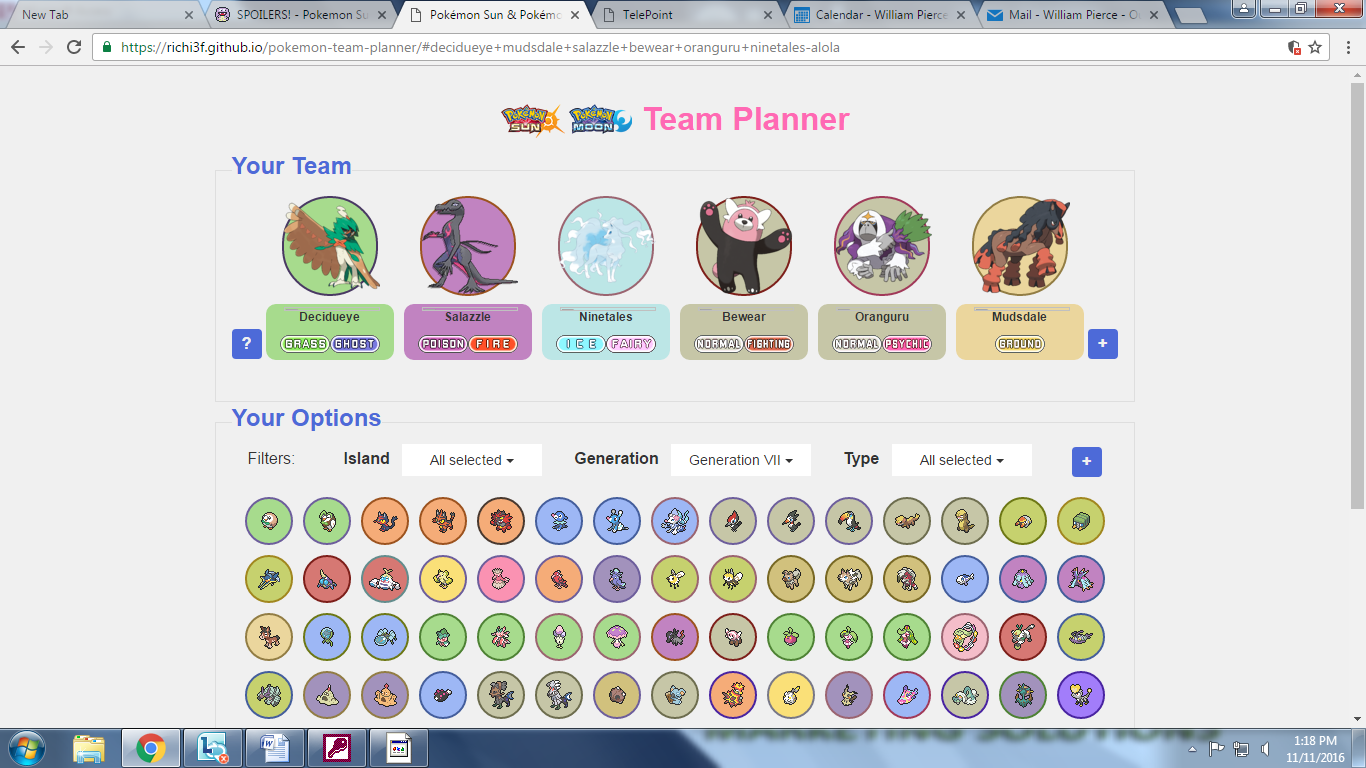Open the Island filter dropdown

[x=472, y=460]
